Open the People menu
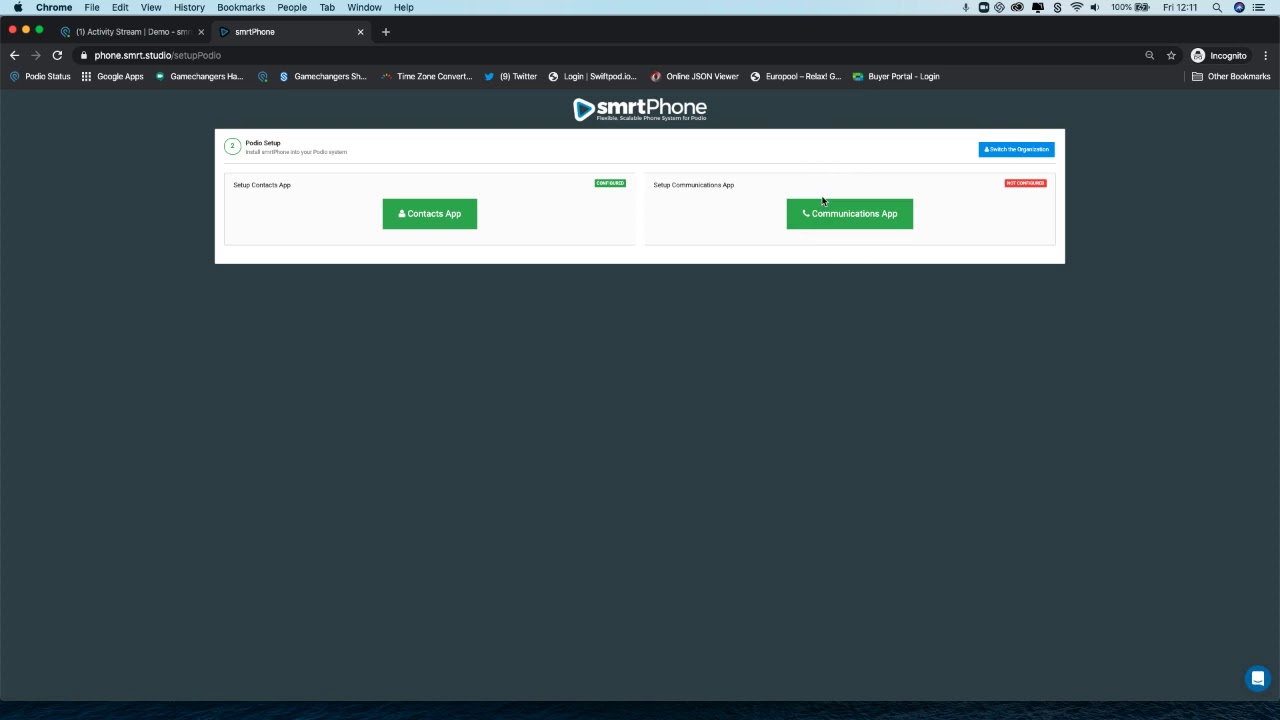Viewport: 1280px width, 720px height. coord(292,7)
